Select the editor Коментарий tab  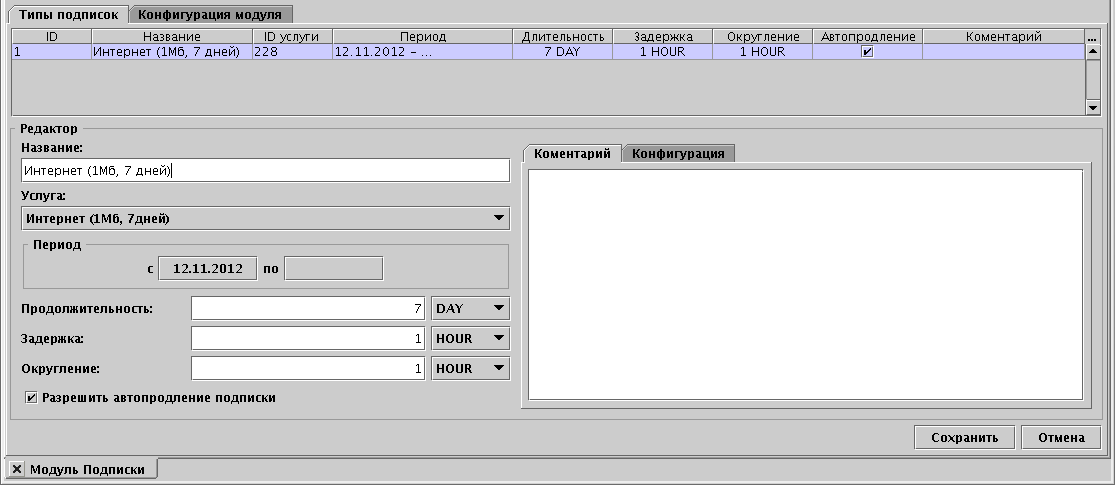tap(572, 153)
